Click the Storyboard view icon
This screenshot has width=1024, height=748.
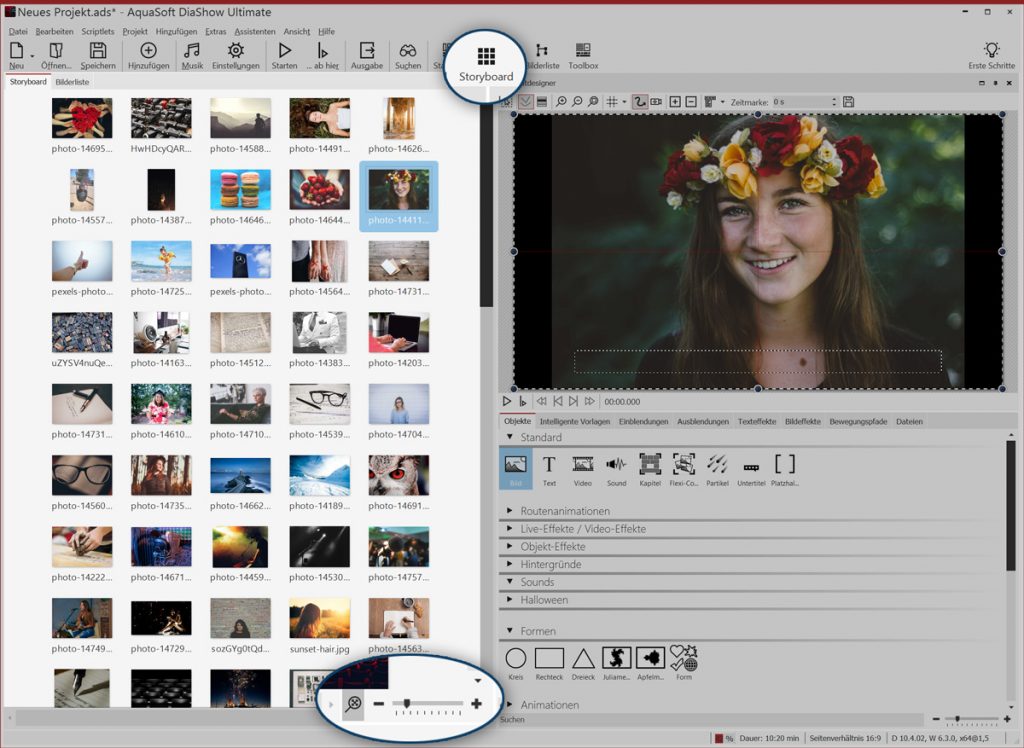point(486,56)
